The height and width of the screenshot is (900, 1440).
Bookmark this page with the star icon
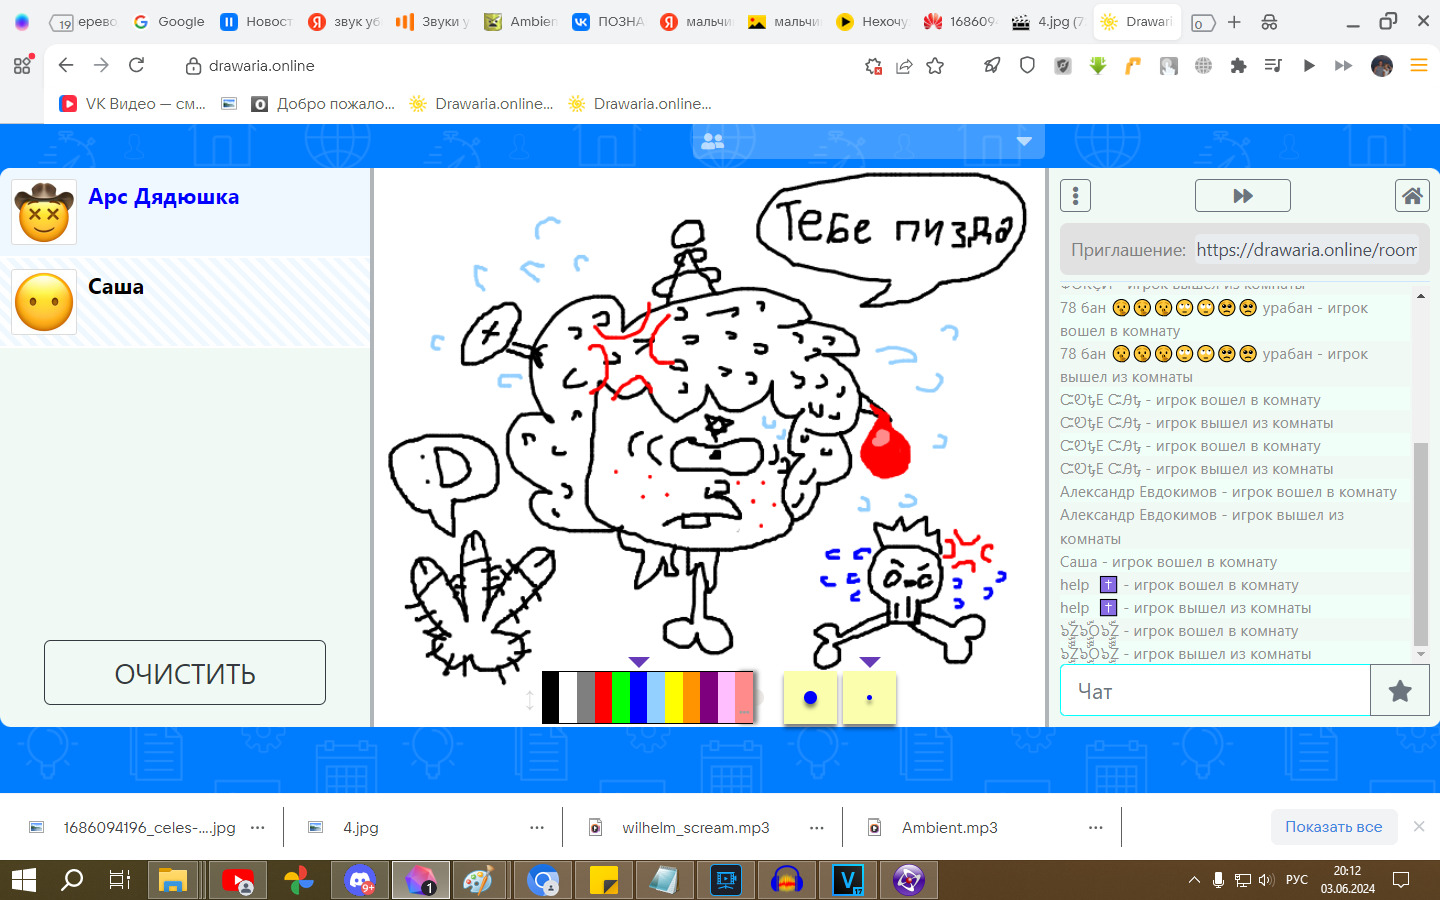coord(935,66)
